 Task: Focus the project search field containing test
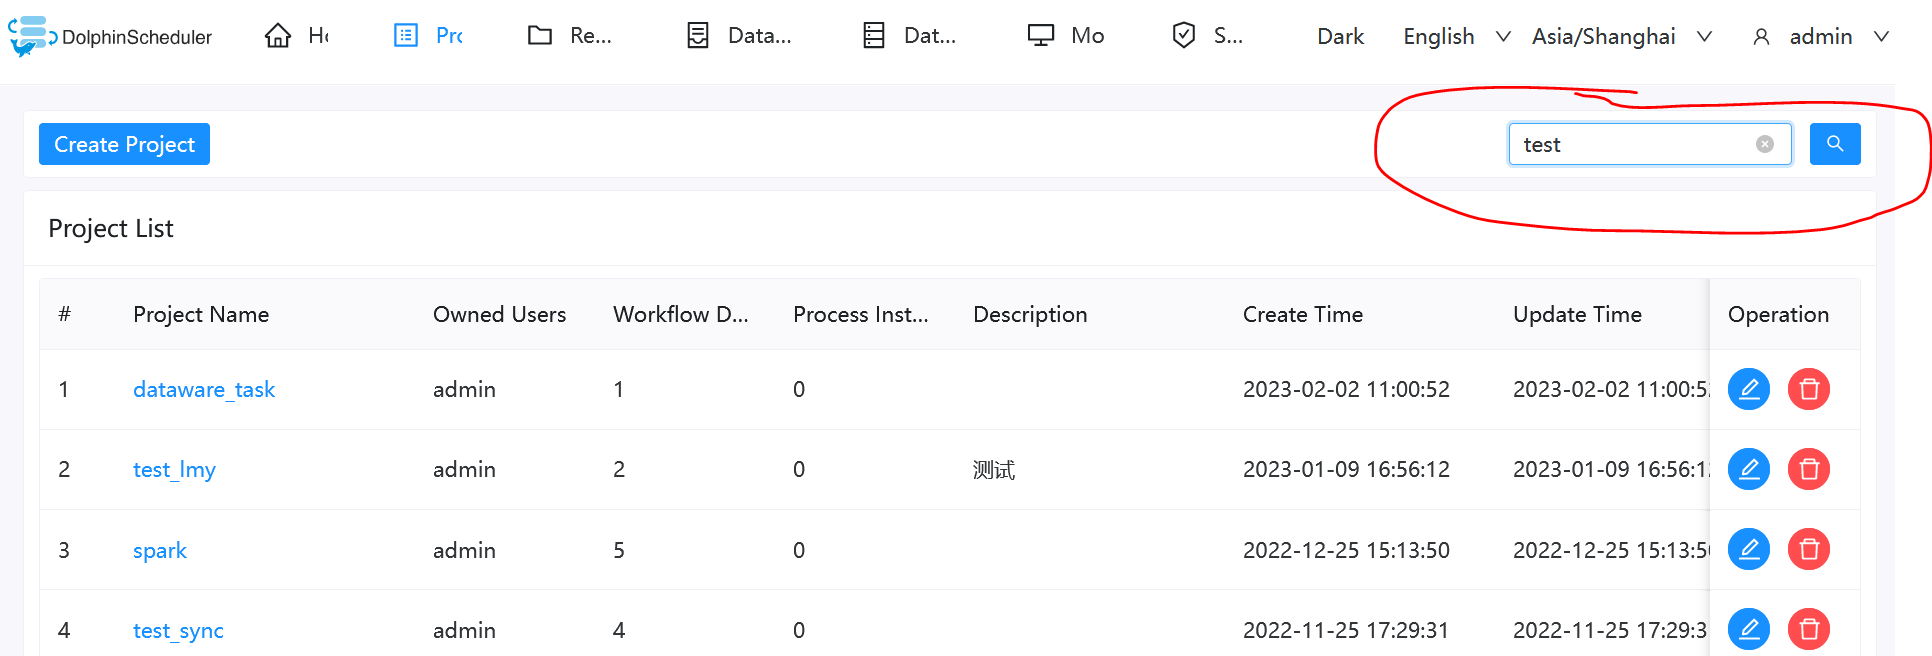(x=1637, y=144)
